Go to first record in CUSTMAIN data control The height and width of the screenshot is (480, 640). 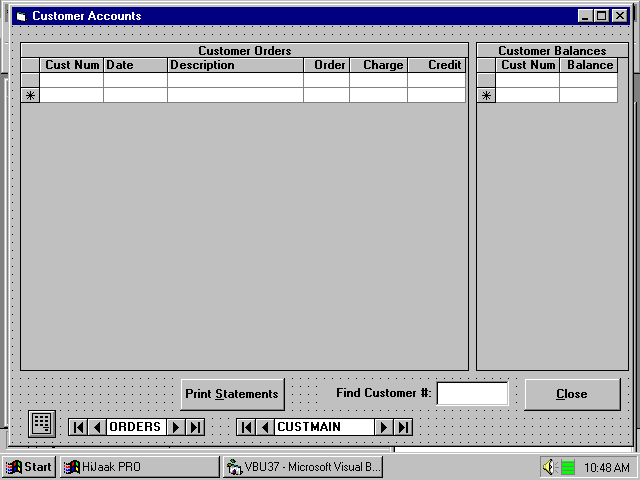click(246, 427)
